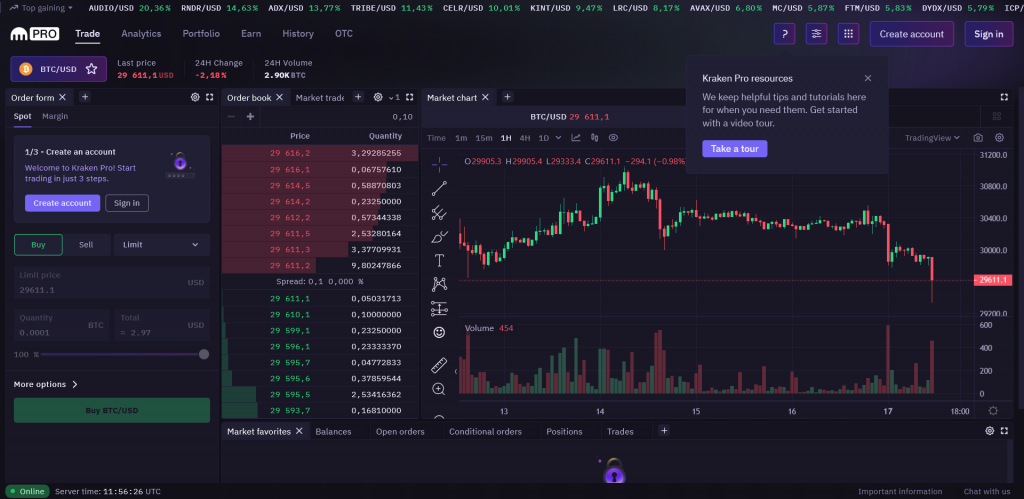Select the XABCD pattern tool
This screenshot has width=1024, height=499.
coord(440,284)
